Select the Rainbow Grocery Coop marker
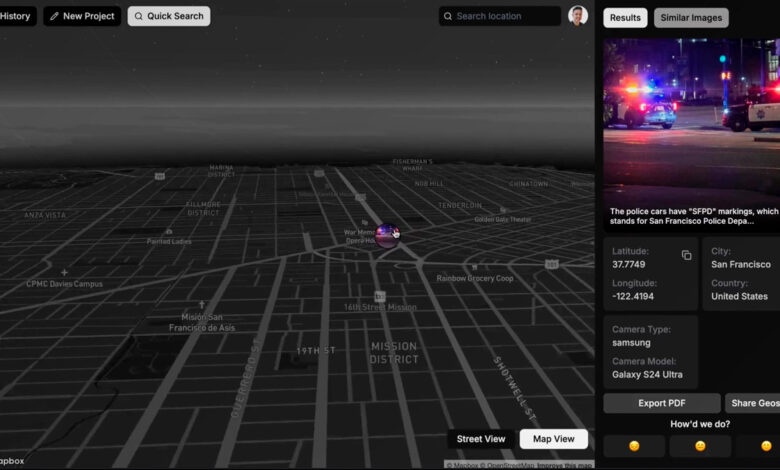This screenshot has width=780, height=470. (x=475, y=267)
